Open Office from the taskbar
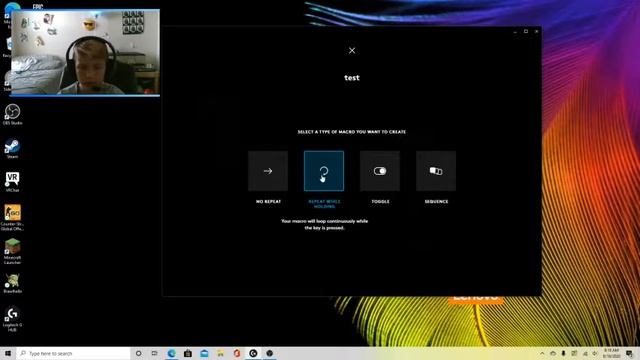Image resolution: width=640 pixels, height=360 pixels. pos(237,353)
